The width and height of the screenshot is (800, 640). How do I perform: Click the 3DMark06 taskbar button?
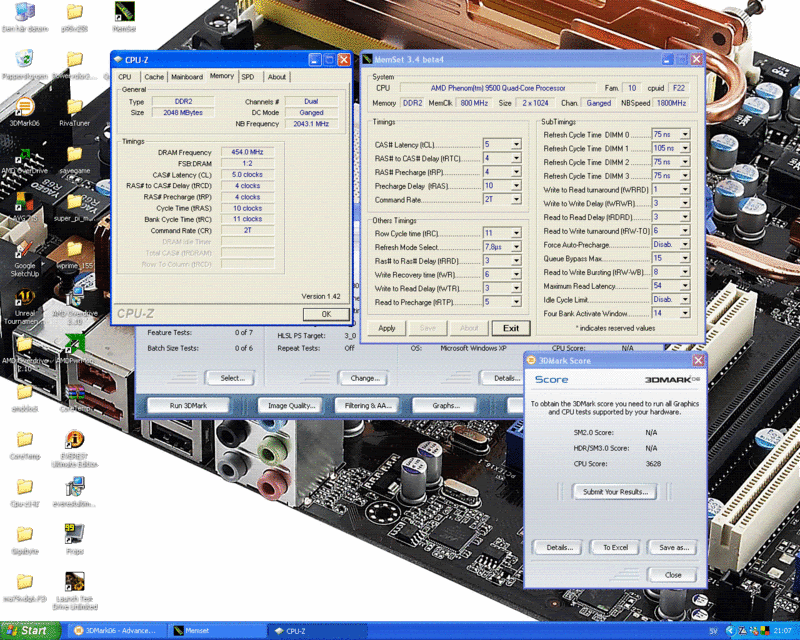(x=115, y=631)
